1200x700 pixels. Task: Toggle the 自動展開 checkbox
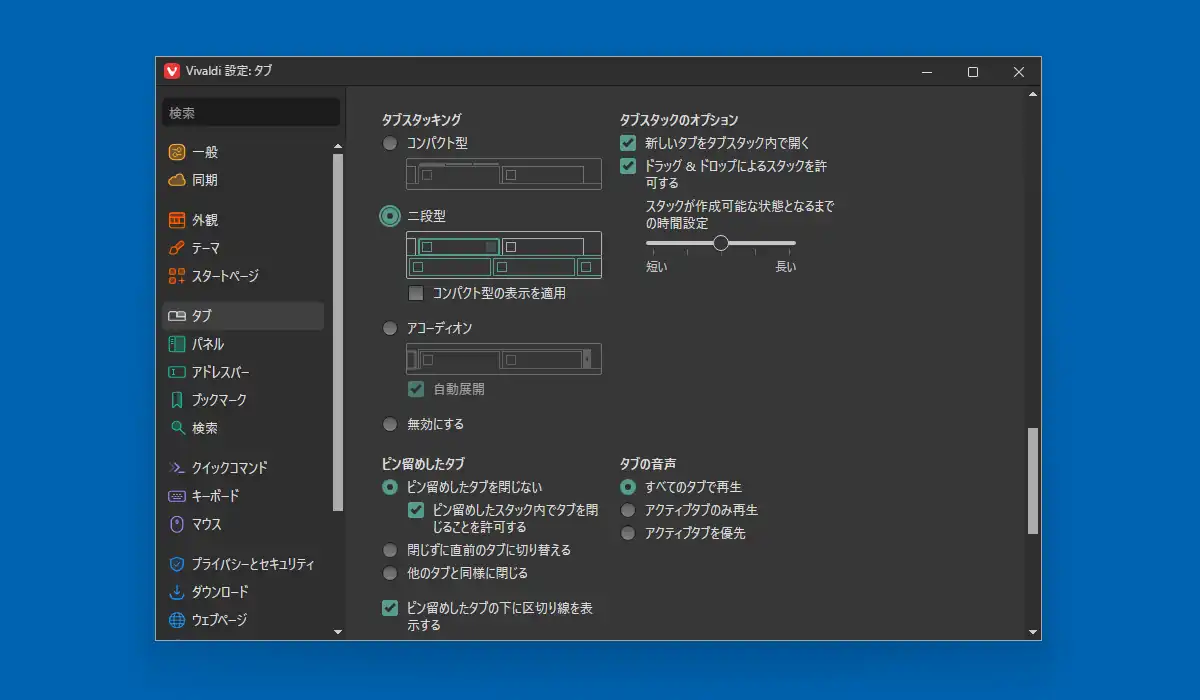coord(416,389)
